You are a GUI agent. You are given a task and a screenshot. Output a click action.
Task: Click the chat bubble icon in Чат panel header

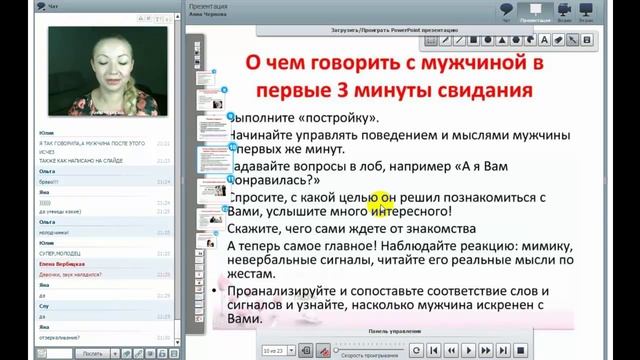point(41,6)
